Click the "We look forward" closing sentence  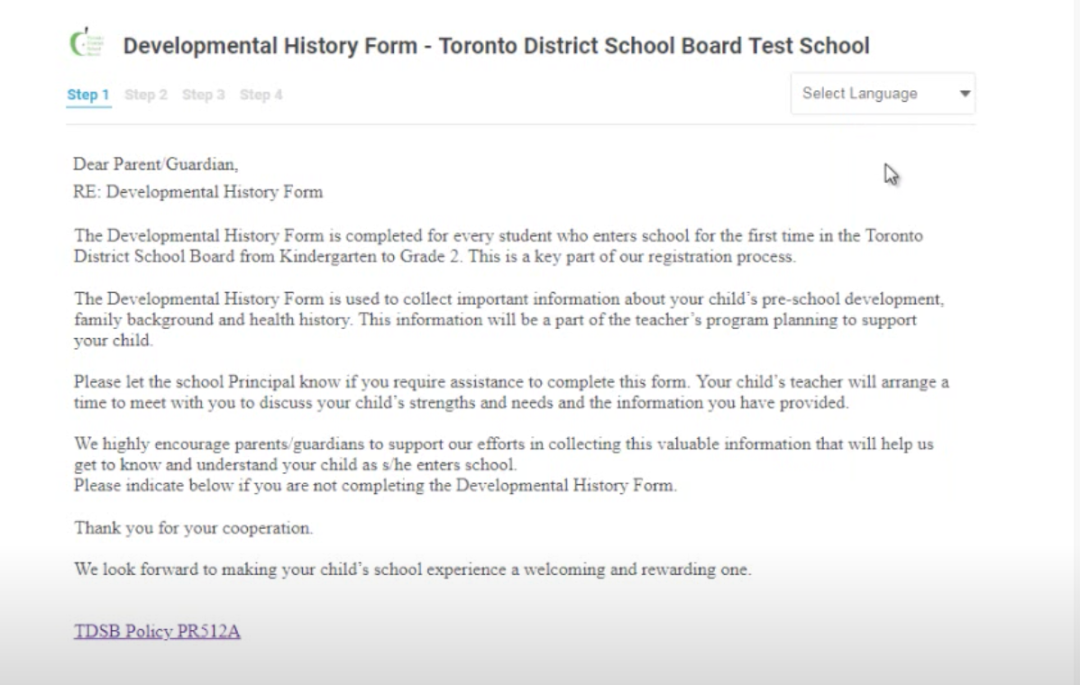pos(412,570)
